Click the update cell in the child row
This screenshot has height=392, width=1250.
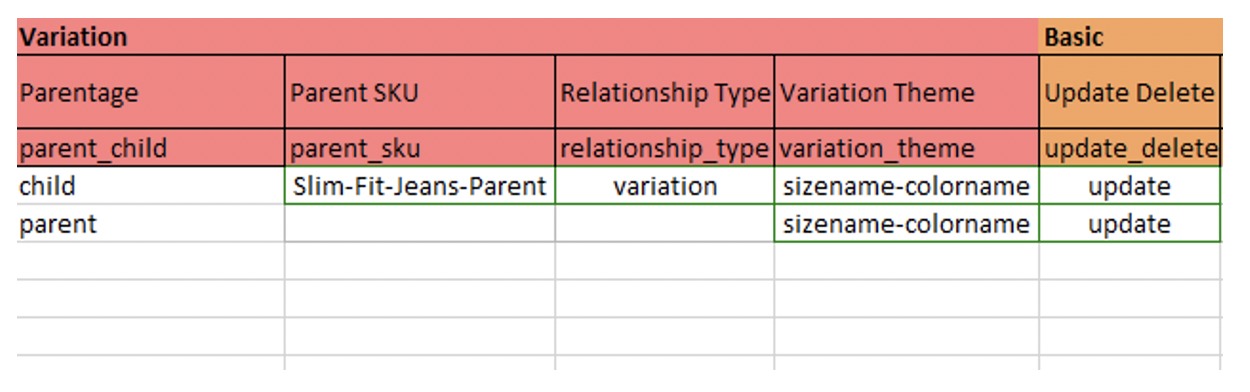[x=1130, y=186]
